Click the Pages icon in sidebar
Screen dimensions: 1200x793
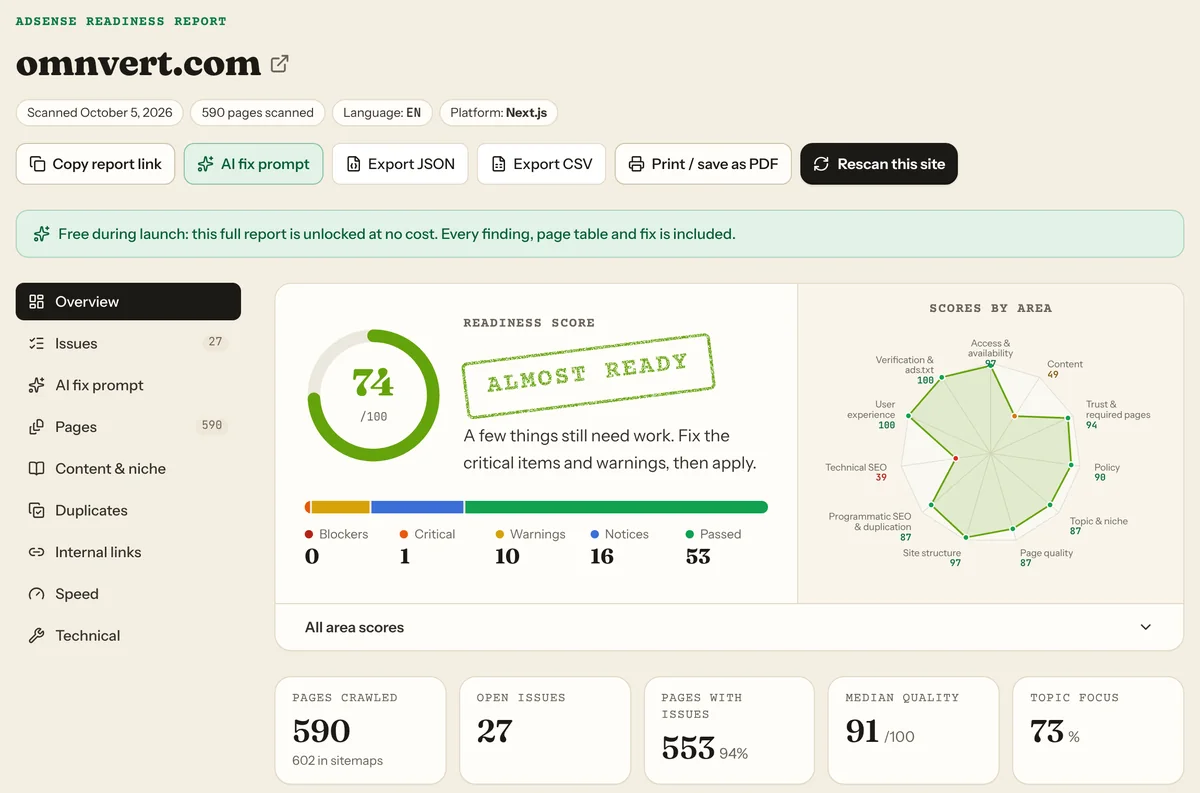click(x=37, y=427)
